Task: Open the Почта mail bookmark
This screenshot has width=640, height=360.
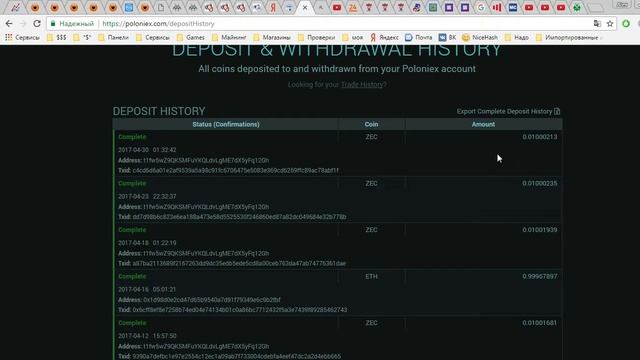Action: coord(418,38)
